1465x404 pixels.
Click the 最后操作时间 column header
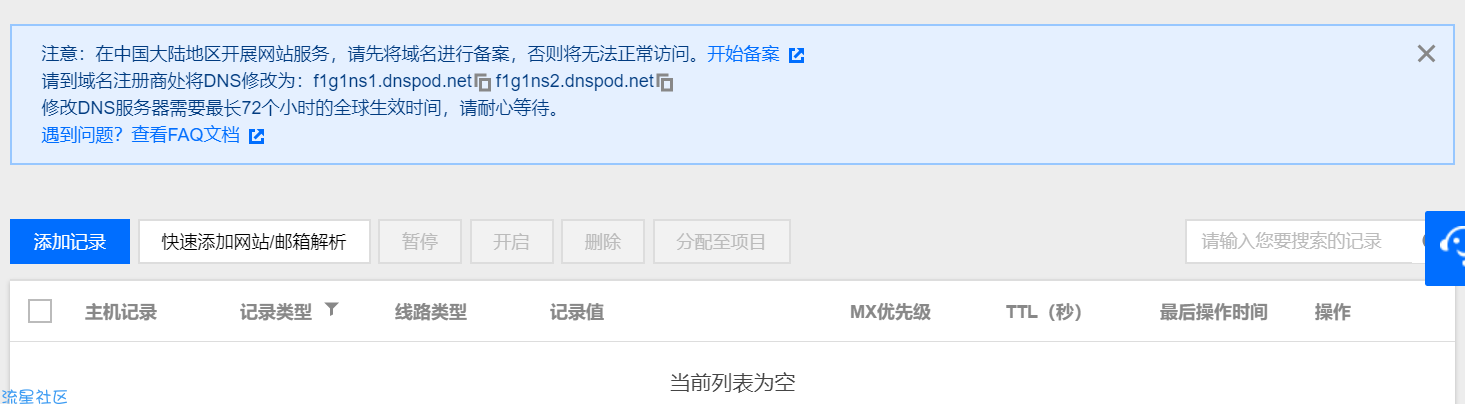1214,312
